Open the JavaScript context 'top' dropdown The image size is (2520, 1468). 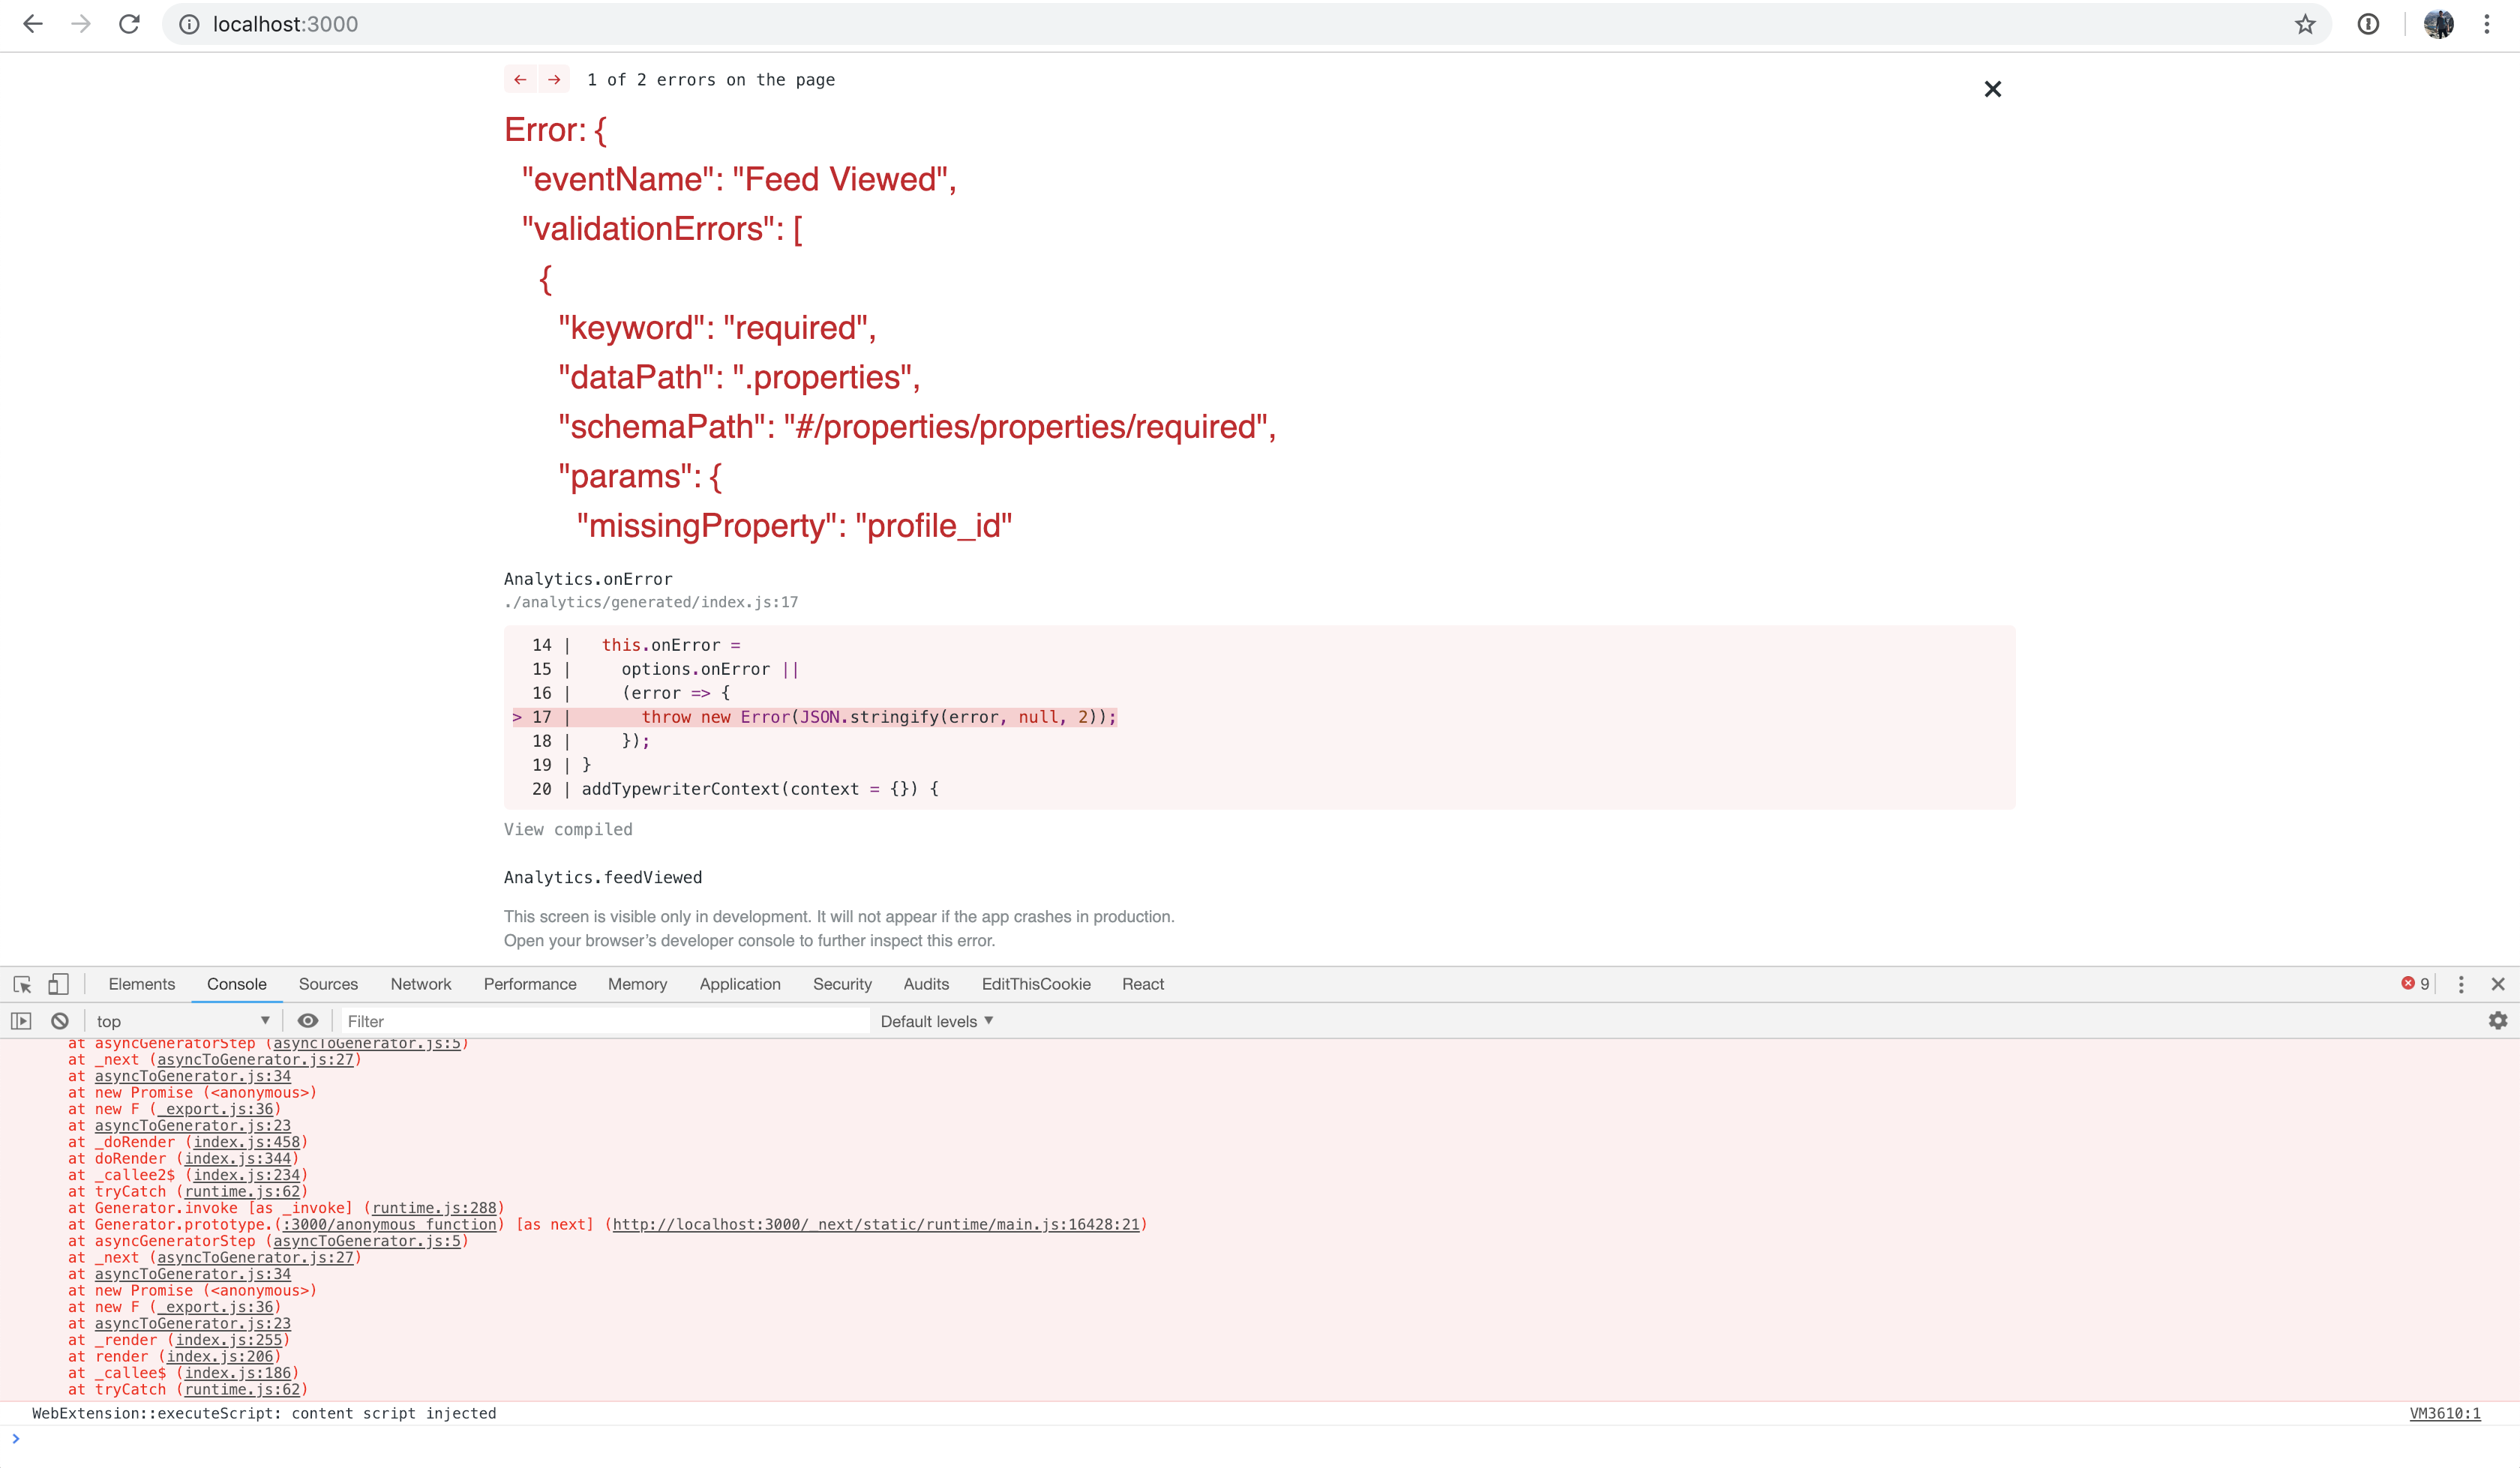tap(183, 1021)
